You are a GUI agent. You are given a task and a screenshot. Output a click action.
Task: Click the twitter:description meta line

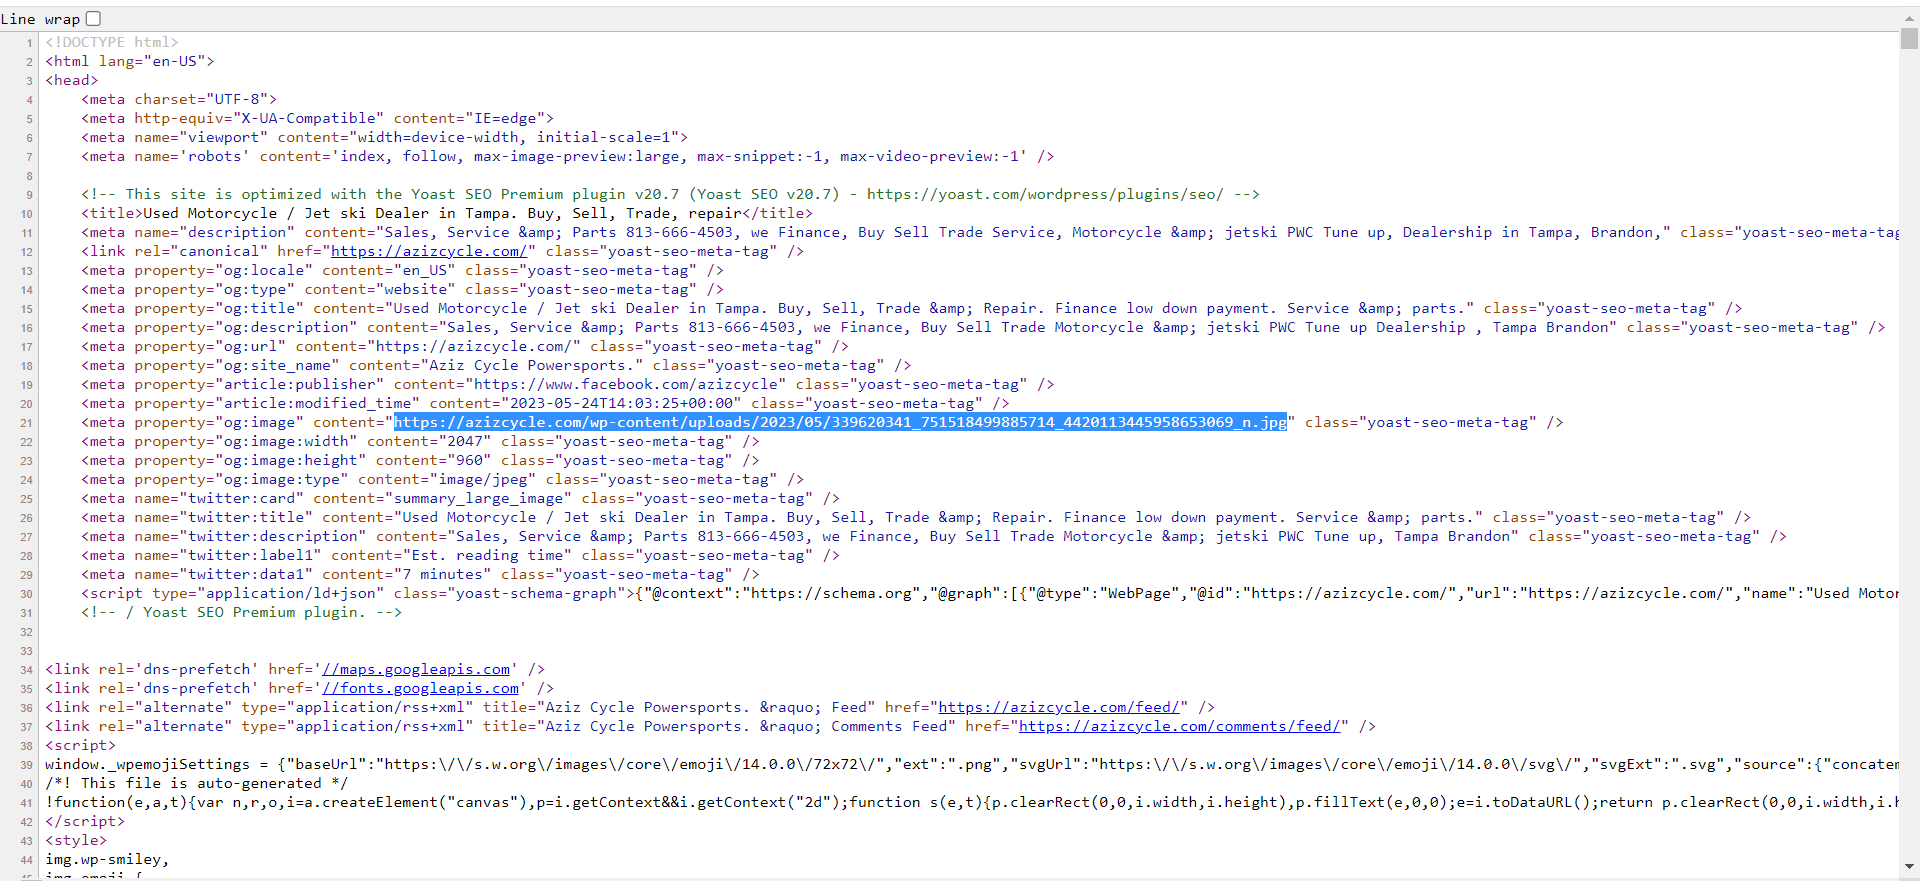934,536
